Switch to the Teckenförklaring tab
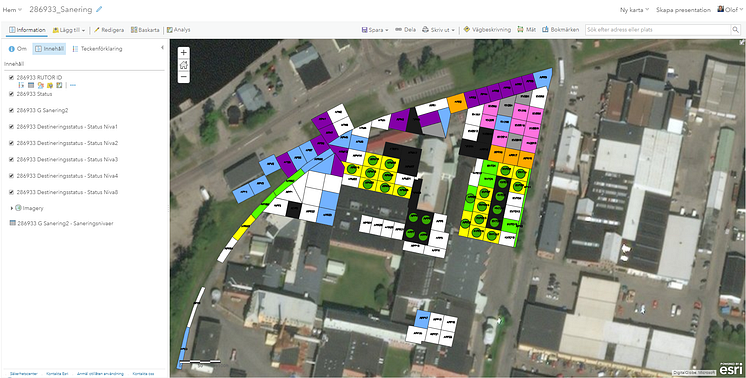The image size is (746, 378). click(98, 48)
